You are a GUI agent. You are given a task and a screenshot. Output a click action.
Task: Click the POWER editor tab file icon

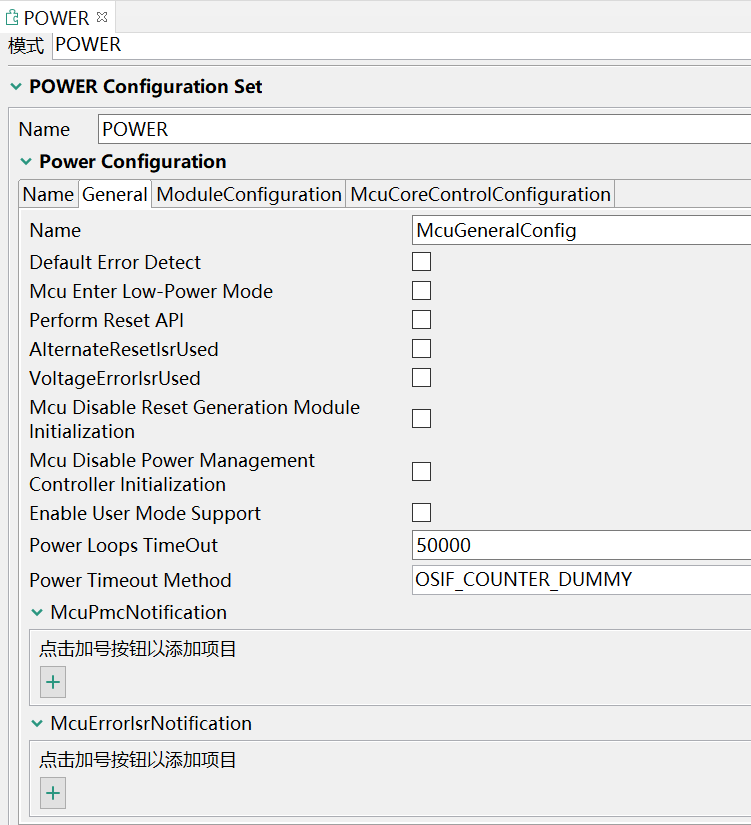tap(12, 17)
